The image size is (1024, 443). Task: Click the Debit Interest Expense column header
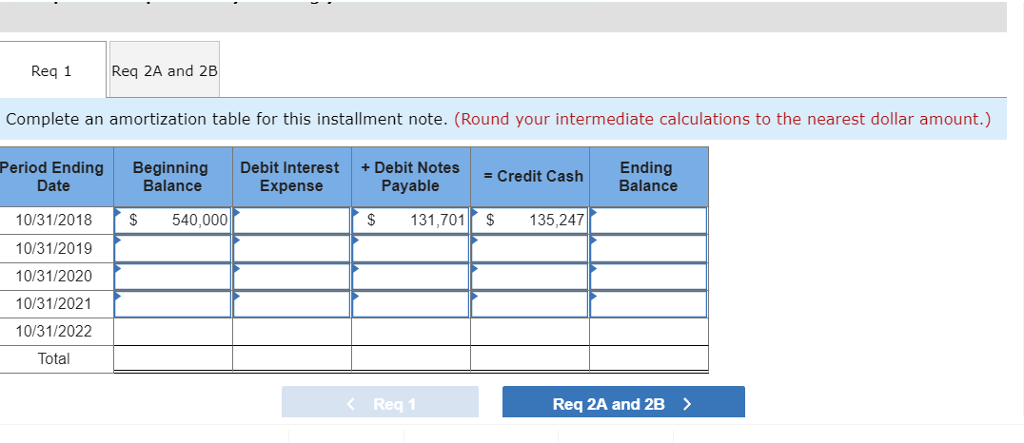coord(291,176)
